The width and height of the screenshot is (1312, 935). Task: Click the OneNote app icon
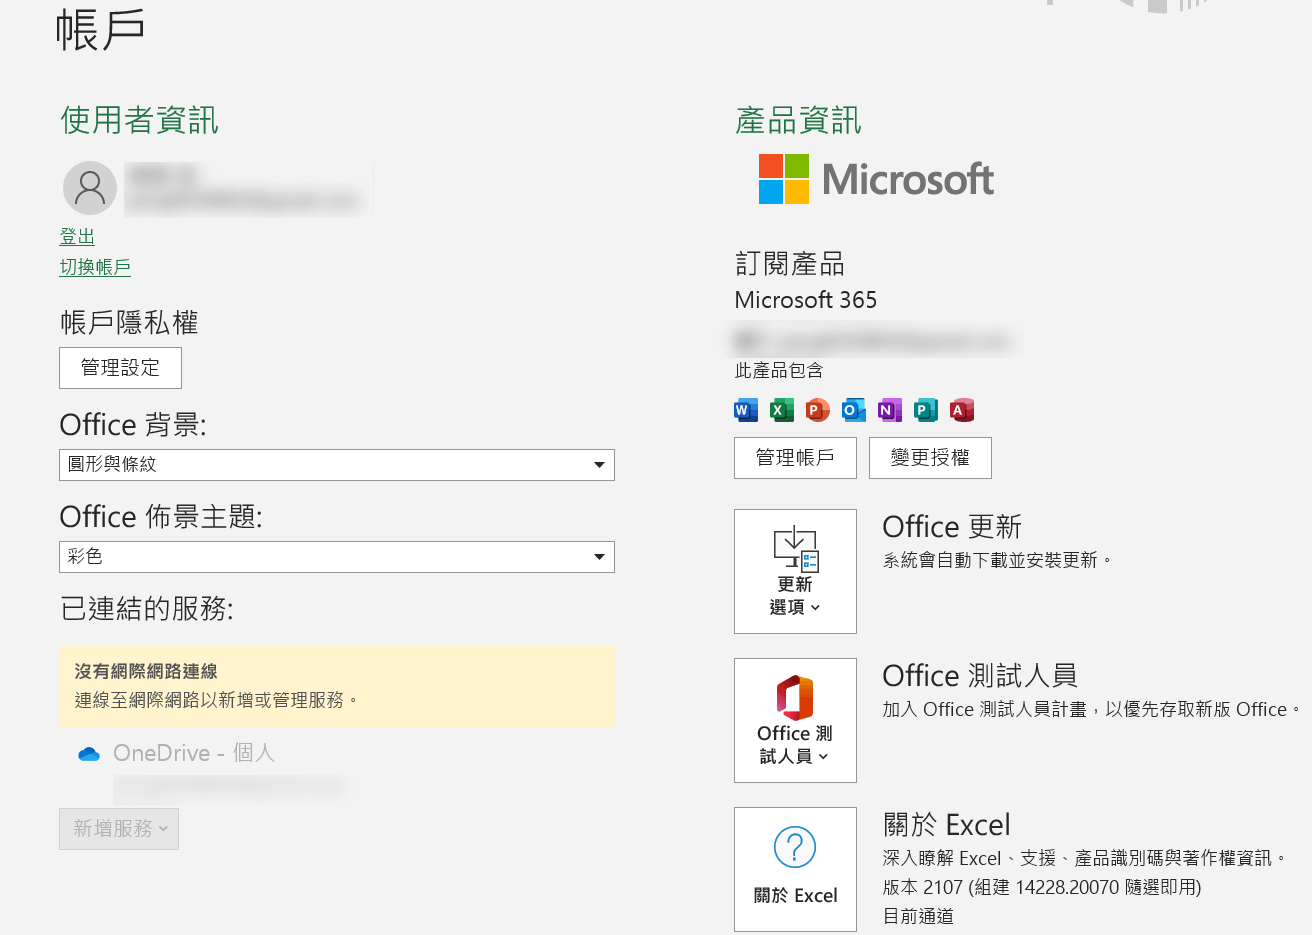[890, 410]
